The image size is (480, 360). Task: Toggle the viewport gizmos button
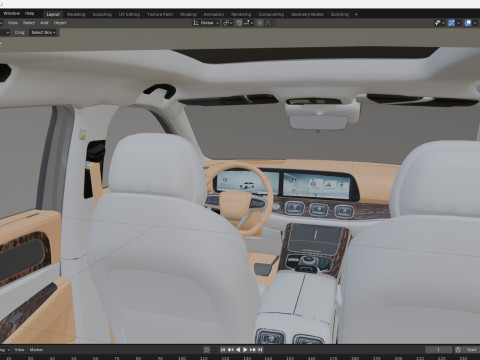point(451,23)
